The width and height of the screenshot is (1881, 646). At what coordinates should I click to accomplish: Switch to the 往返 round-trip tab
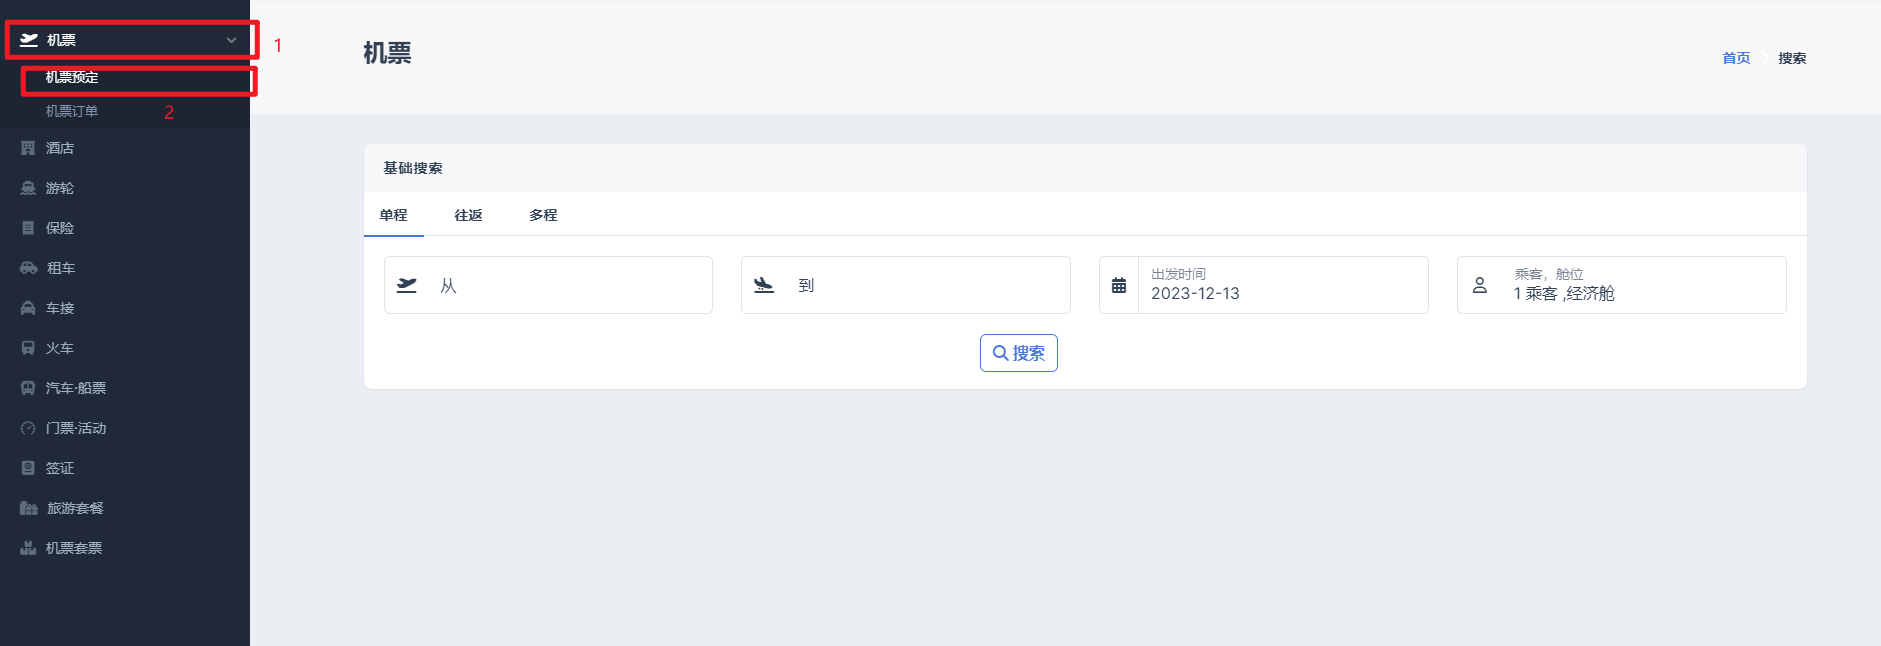(468, 215)
